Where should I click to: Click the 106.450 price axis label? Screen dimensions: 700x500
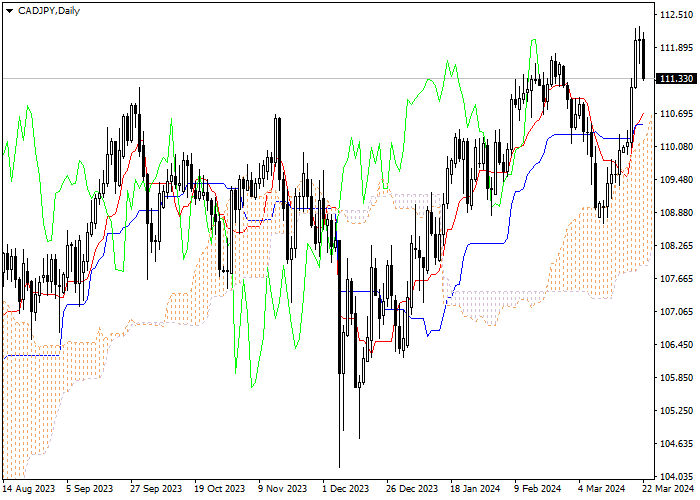pyautogui.click(x=677, y=344)
